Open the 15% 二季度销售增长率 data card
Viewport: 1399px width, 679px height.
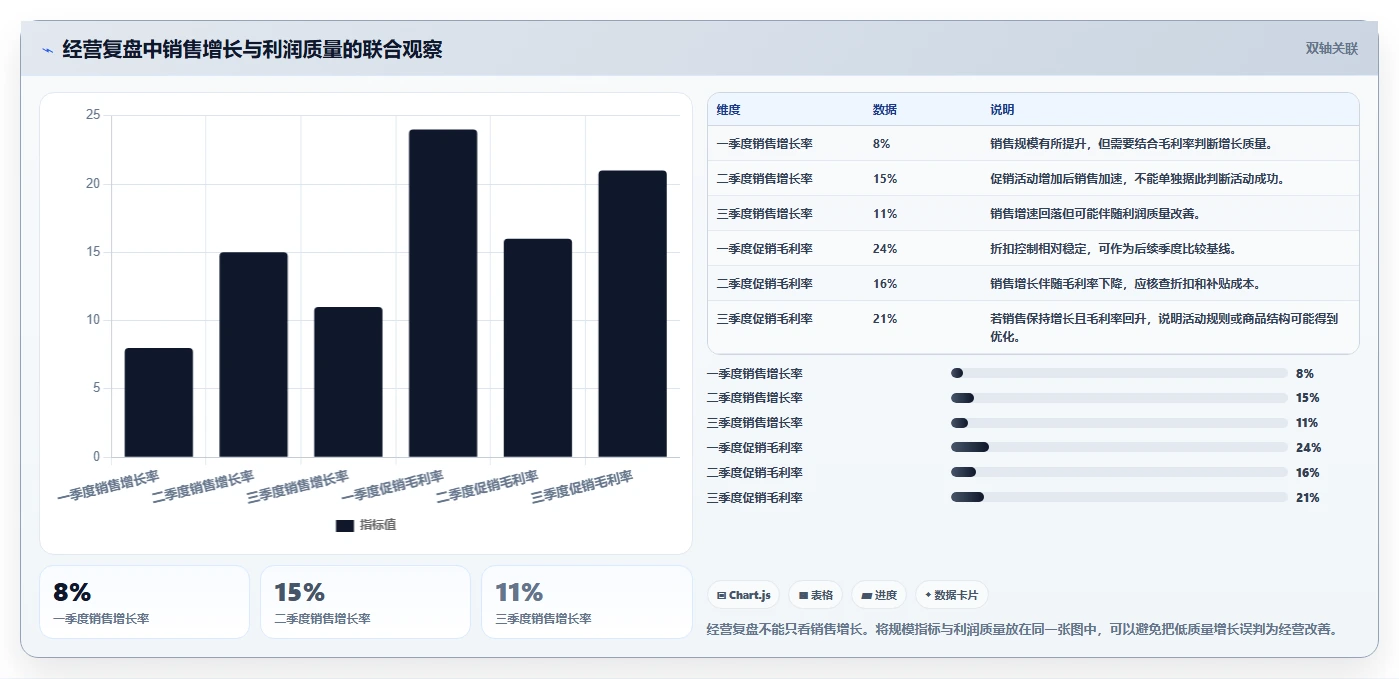point(365,602)
